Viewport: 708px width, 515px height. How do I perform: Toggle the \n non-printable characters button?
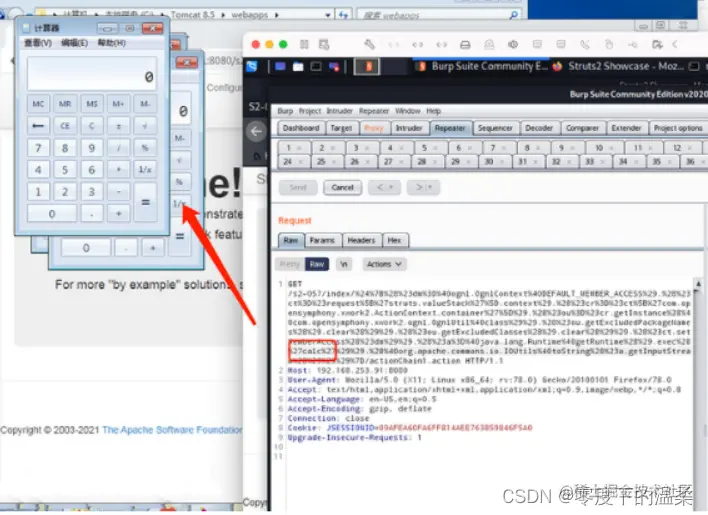344,264
